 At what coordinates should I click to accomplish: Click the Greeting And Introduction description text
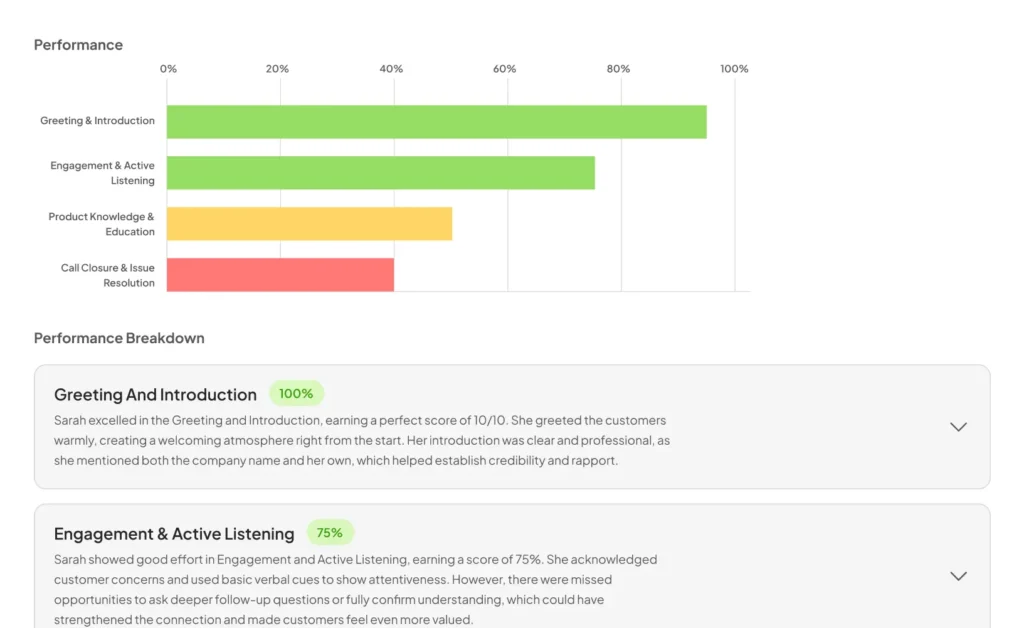[362, 440]
